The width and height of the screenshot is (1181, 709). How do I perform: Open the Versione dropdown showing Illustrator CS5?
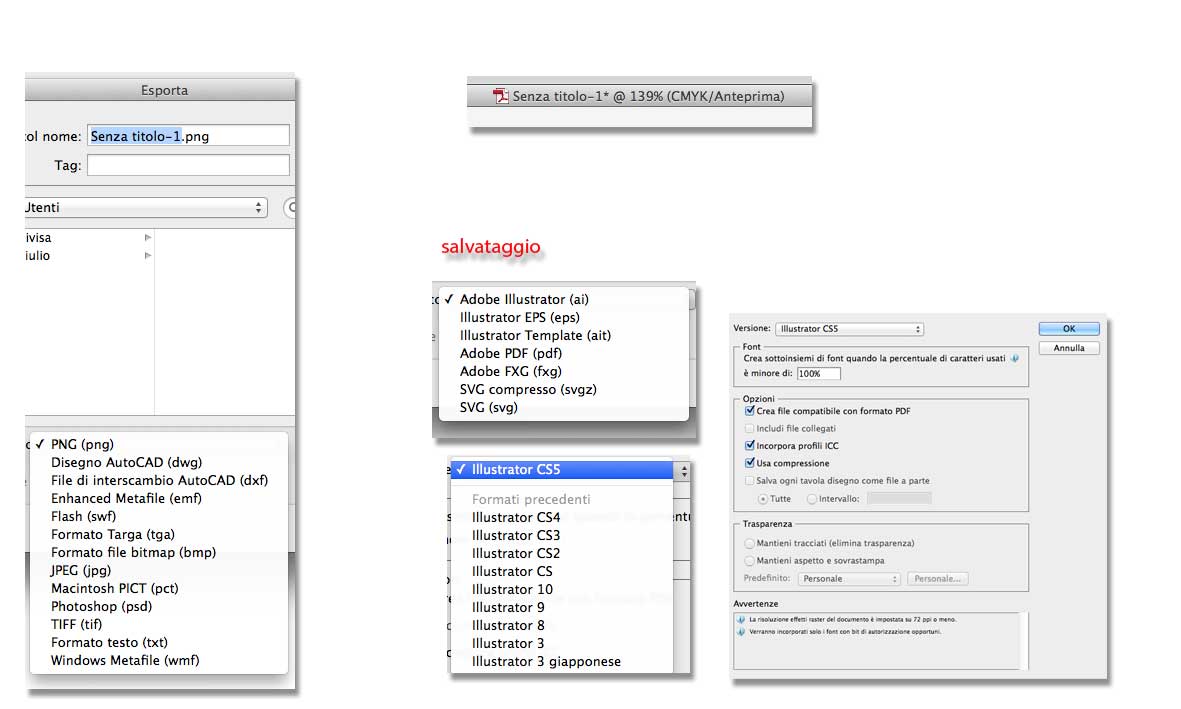[849, 329]
